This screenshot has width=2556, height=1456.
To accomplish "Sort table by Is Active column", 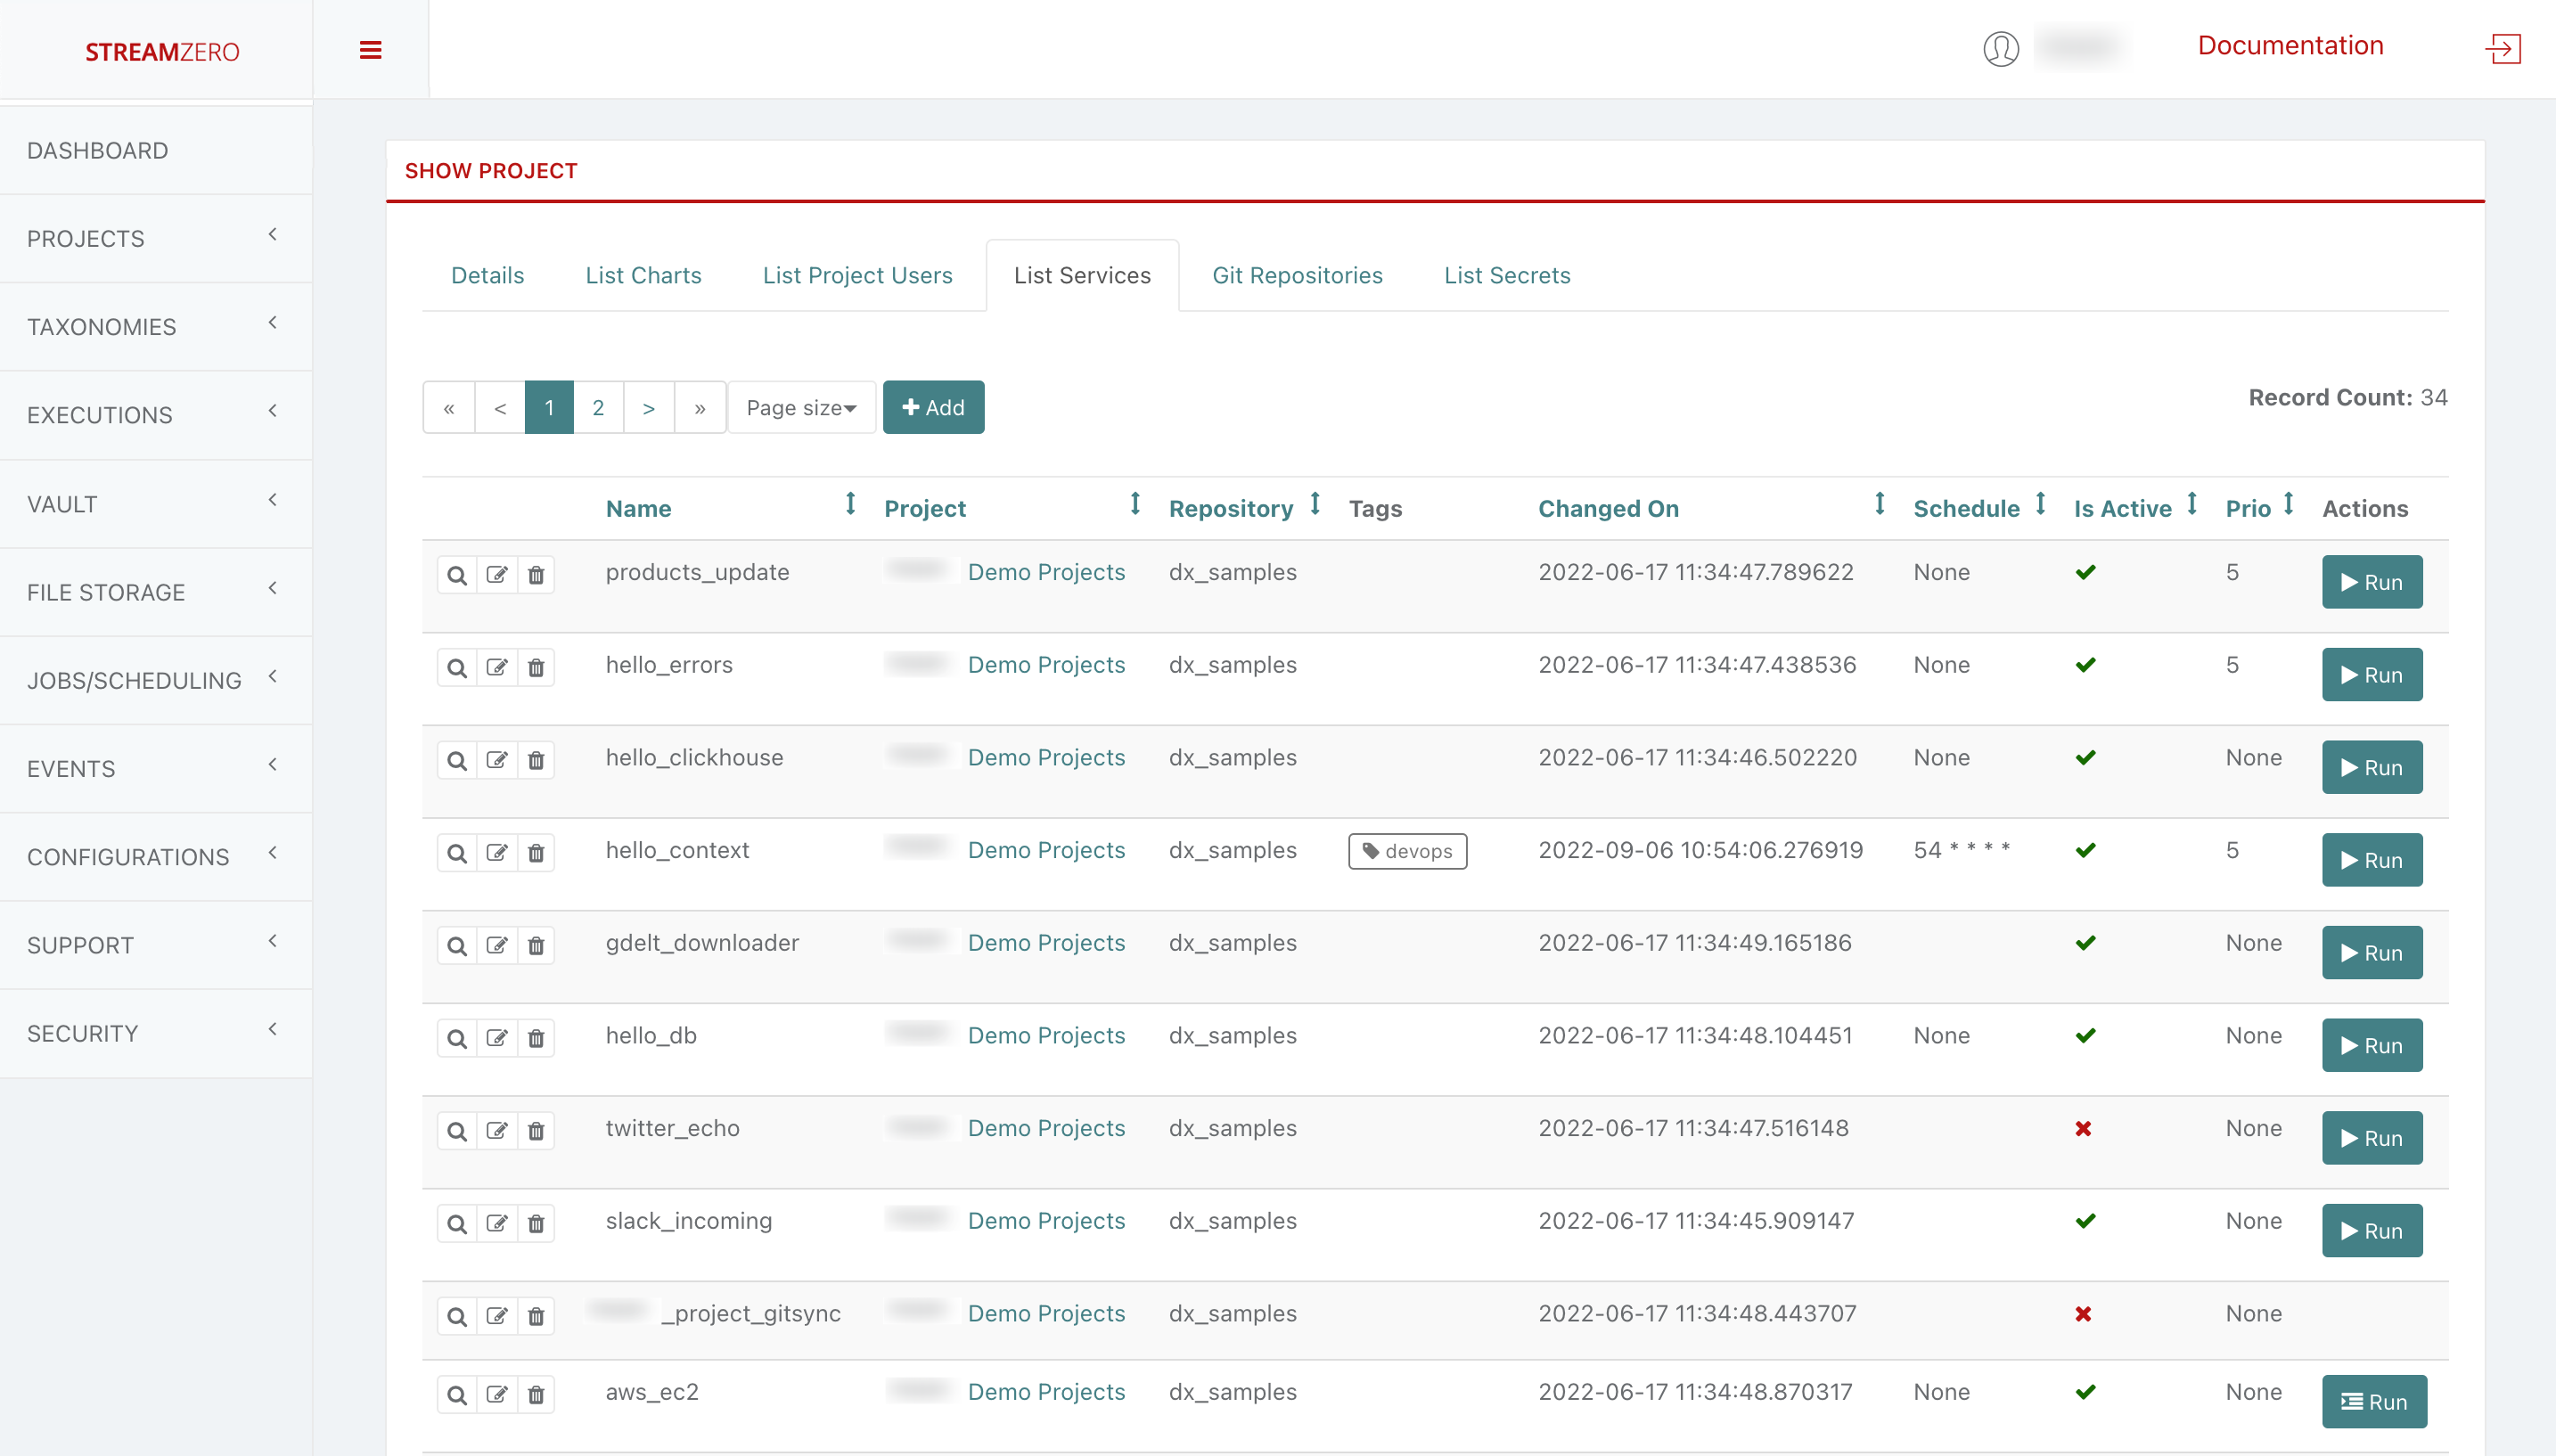I will click(x=2122, y=509).
